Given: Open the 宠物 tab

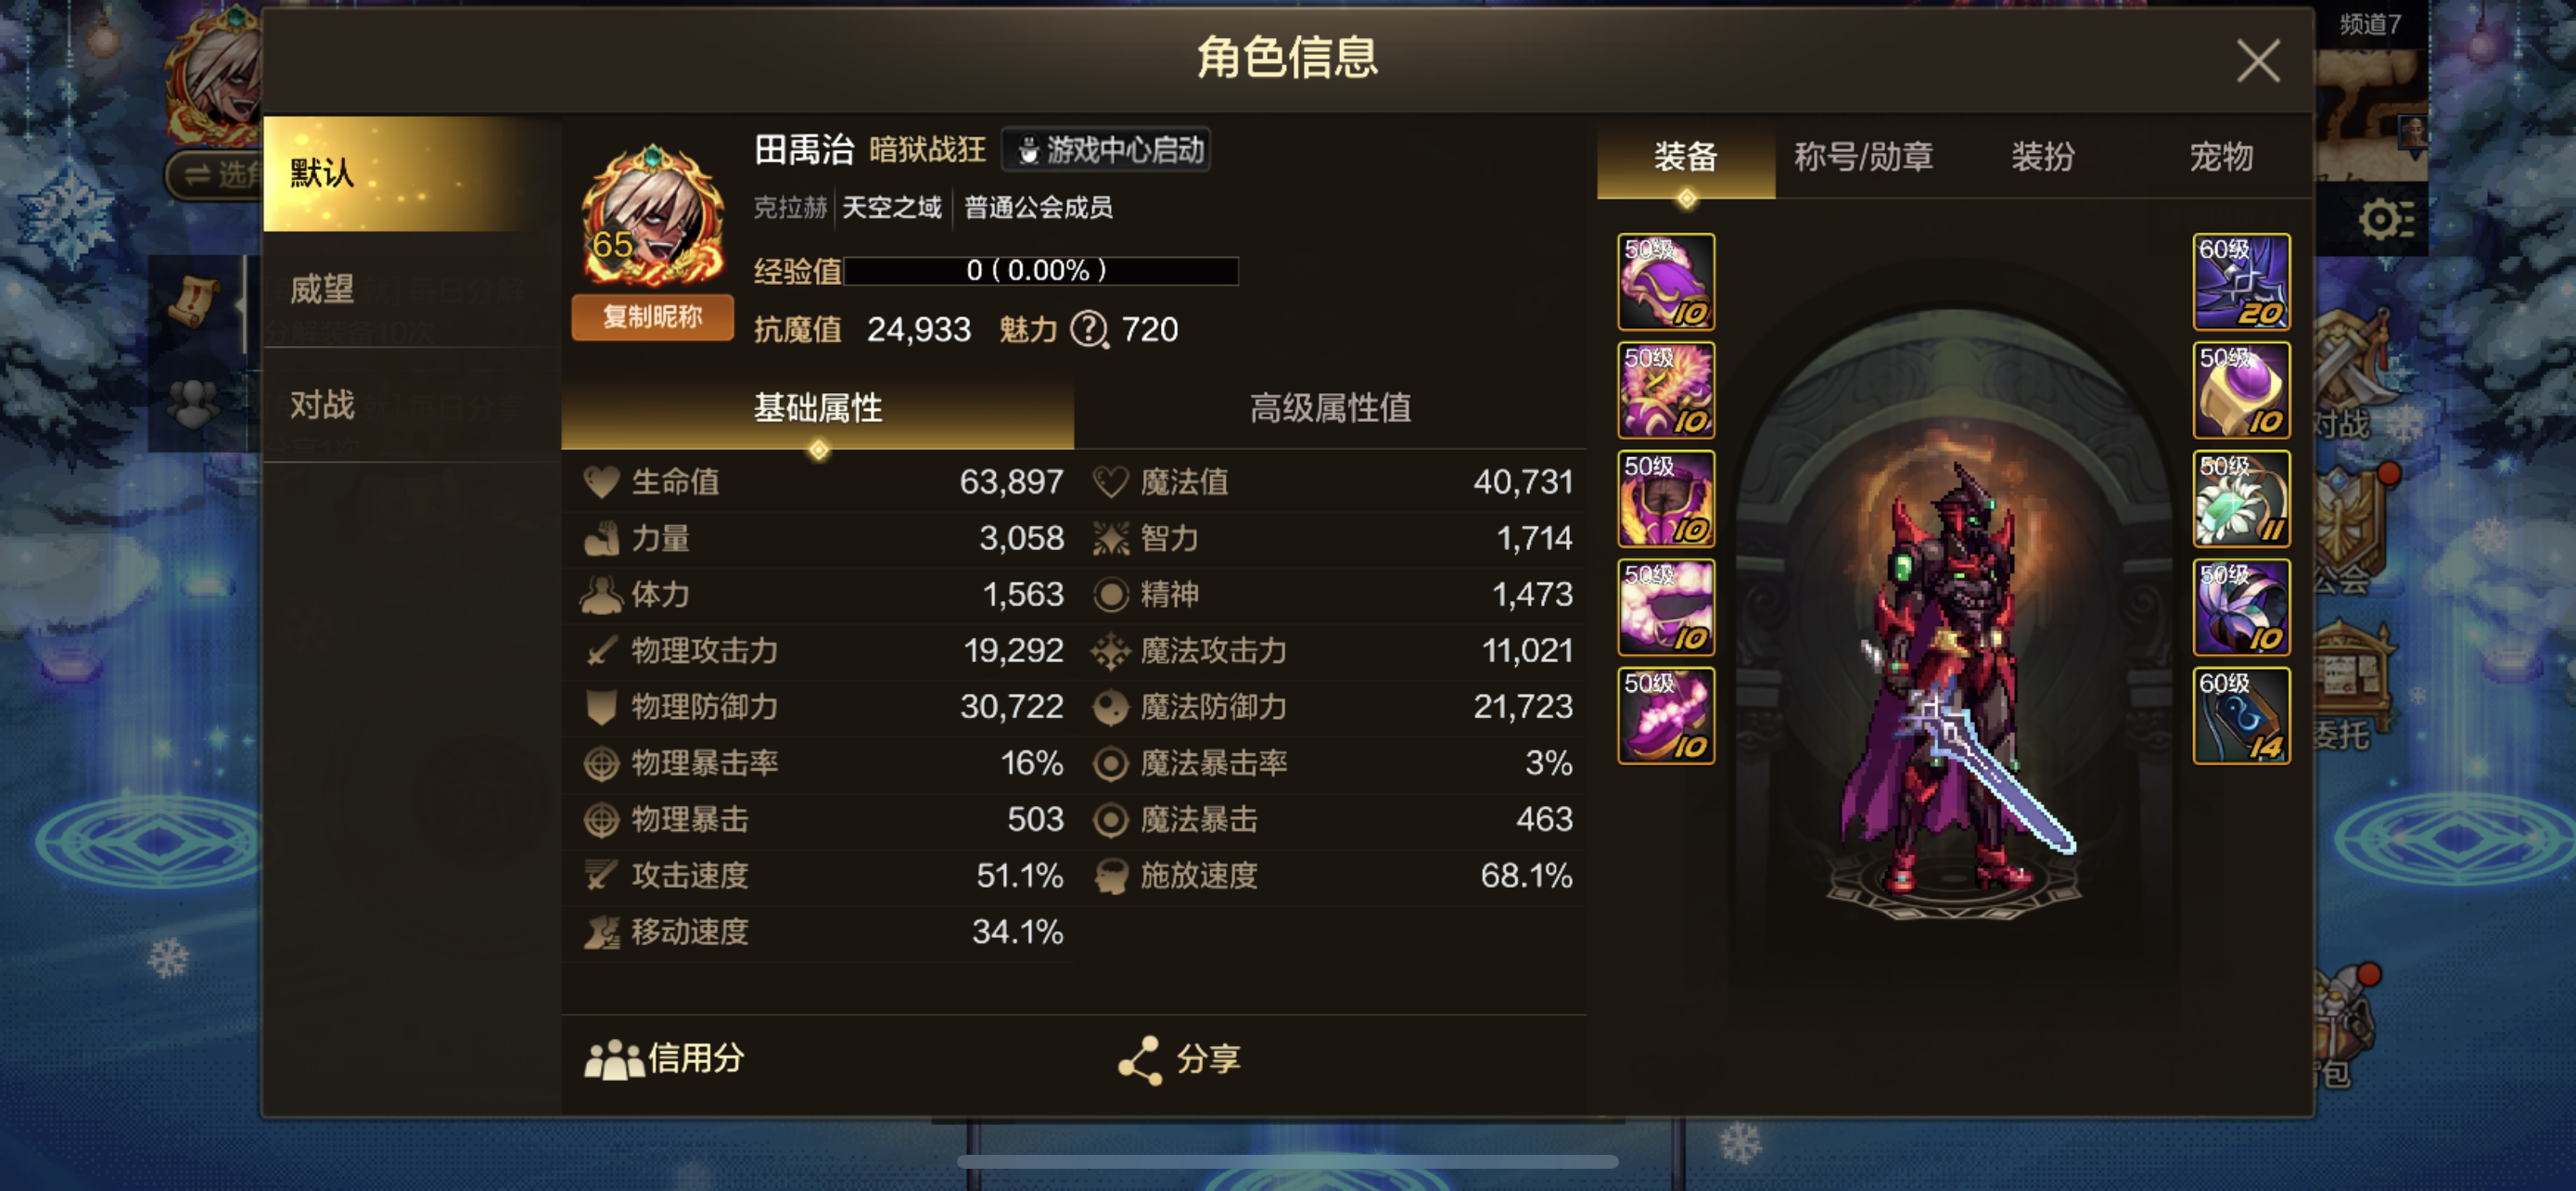Looking at the screenshot, I should point(2221,157).
